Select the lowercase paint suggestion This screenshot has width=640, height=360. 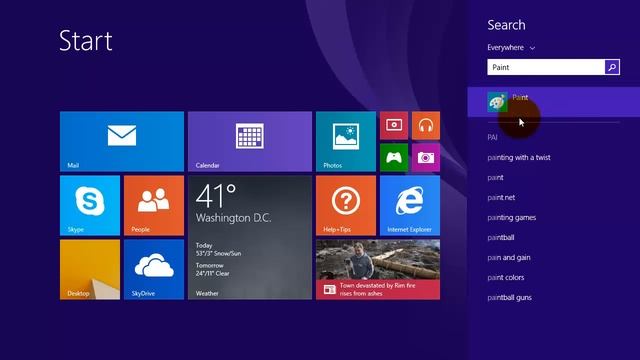[x=495, y=178]
